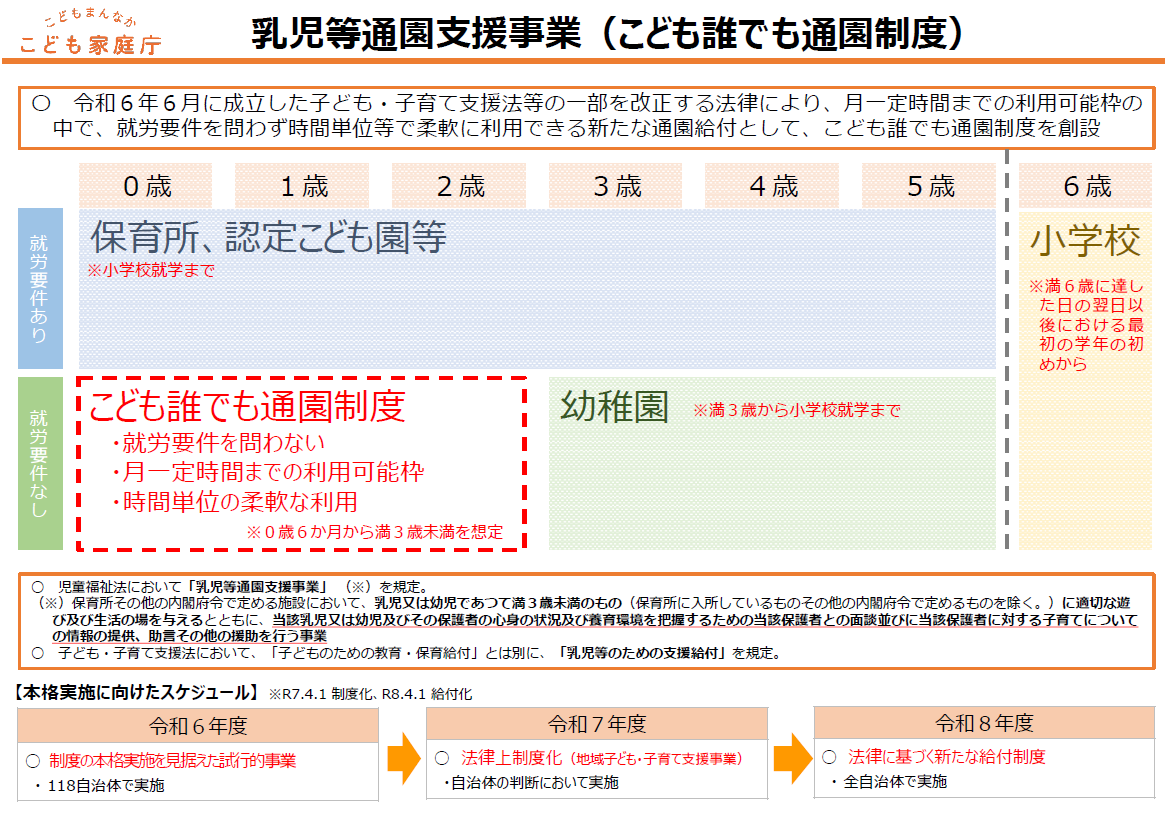Click the orange arrow after 令和6年度 box

(x=403, y=759)
